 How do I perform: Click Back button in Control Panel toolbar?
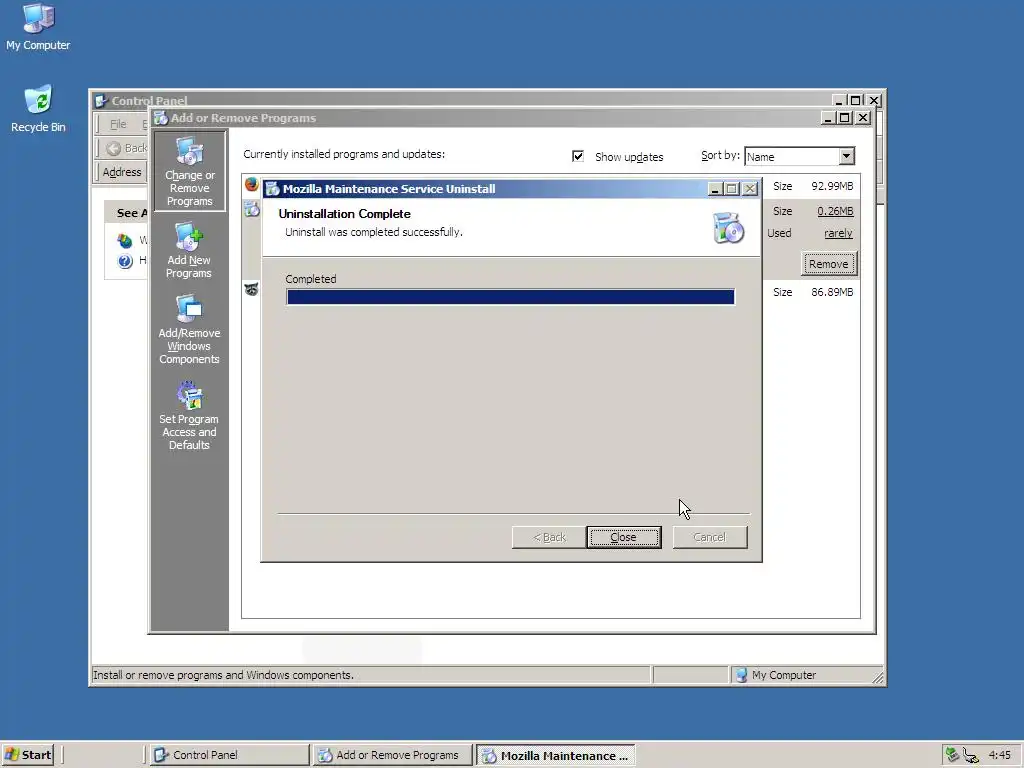127,148
